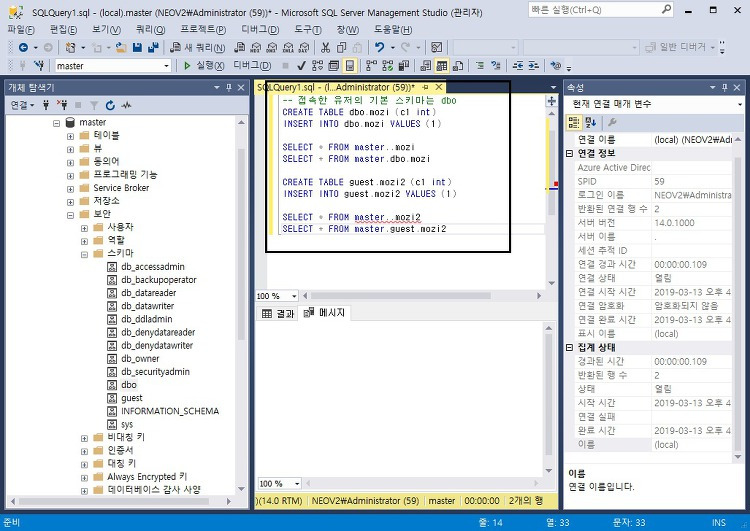Toggle Include Client Statistics icon
750x531 pixels.
404,65
